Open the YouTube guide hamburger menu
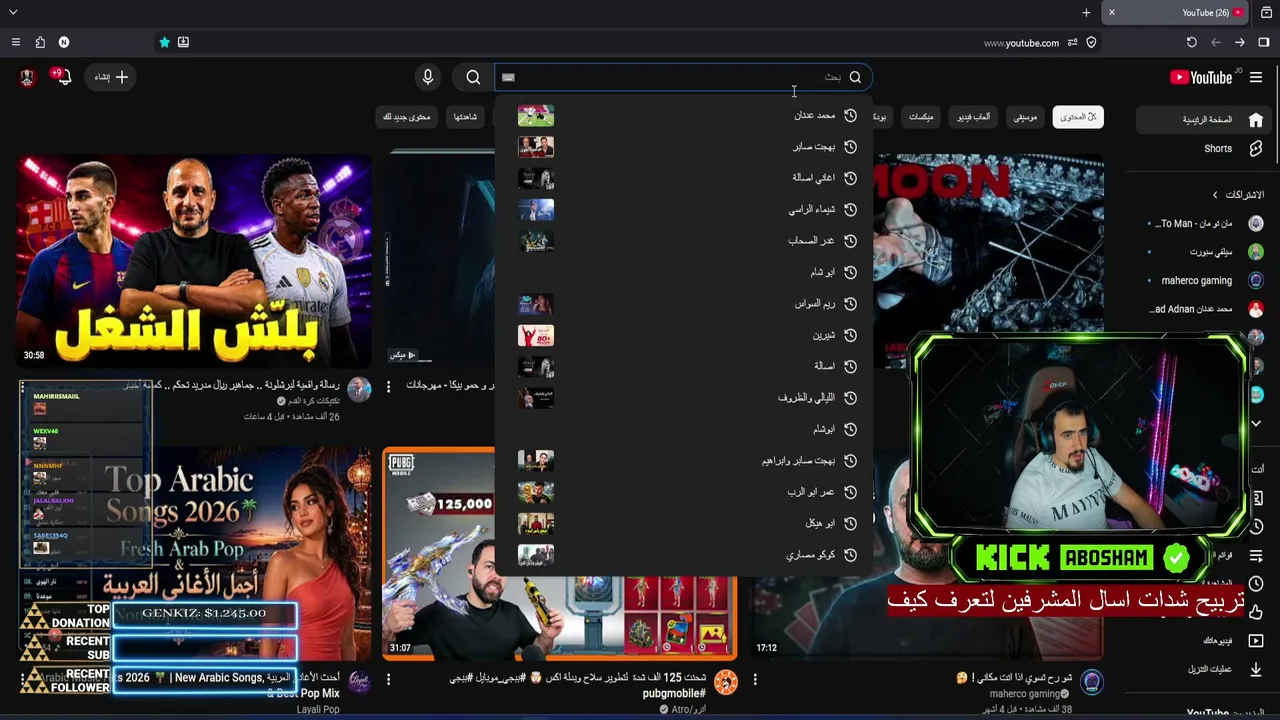1280x720 pixels. pyautogui.click(x=1256, y=77)
